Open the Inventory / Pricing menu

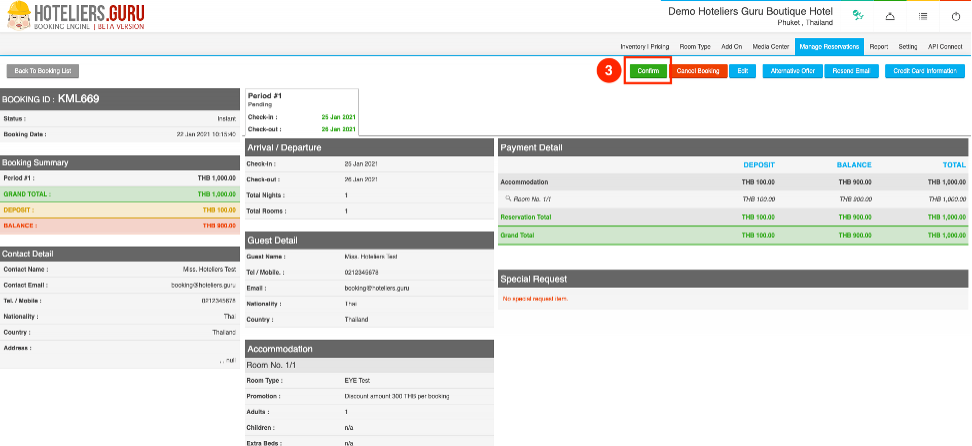coord(645,46)
